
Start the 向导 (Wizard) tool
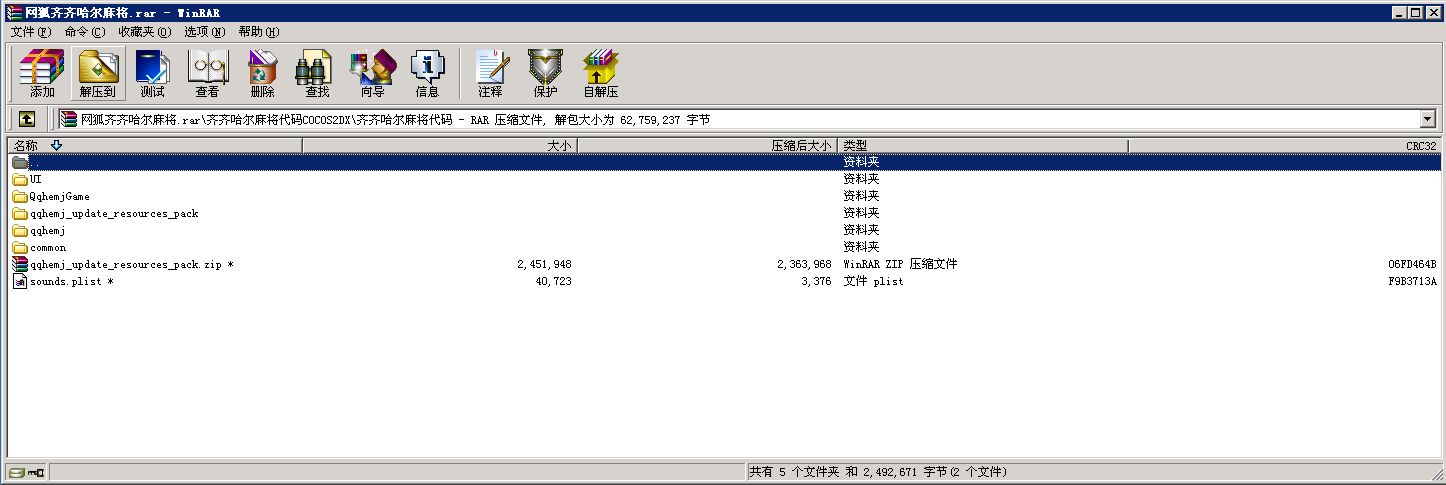point(372,74)
